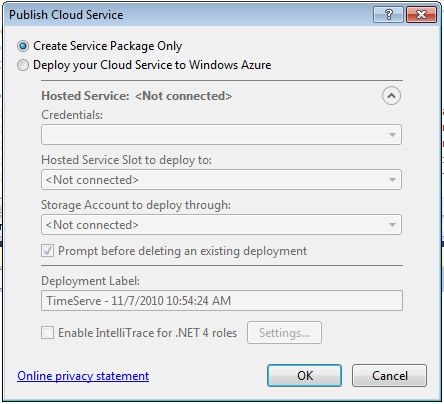Click the Hosted Service: Not connected header text
The height and width of the screenshot is (404, 444).
(137, 96)
